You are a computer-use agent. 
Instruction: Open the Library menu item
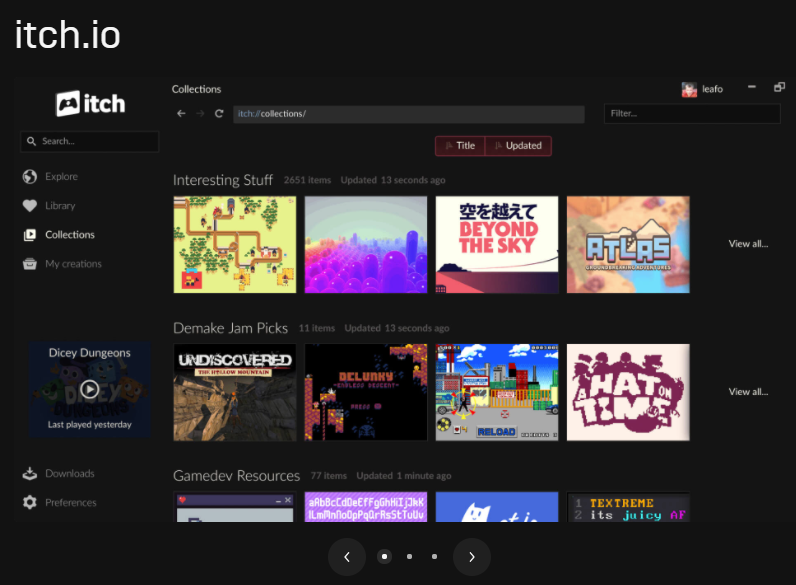(x=60, y=206)
